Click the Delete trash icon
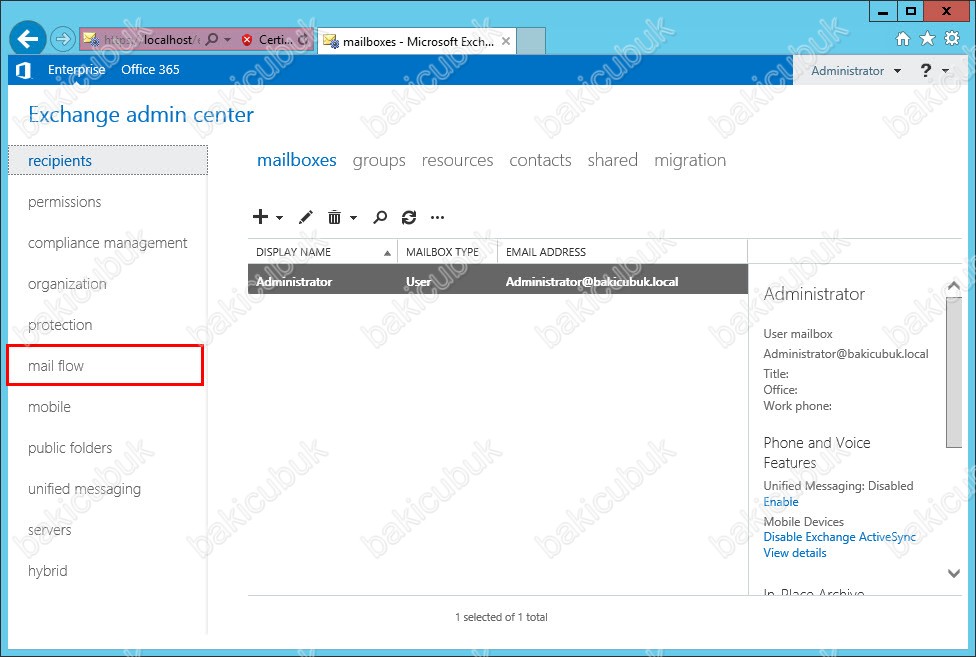Image resolution: width=976 pixels, height=657 pixels. coord(334,217)
